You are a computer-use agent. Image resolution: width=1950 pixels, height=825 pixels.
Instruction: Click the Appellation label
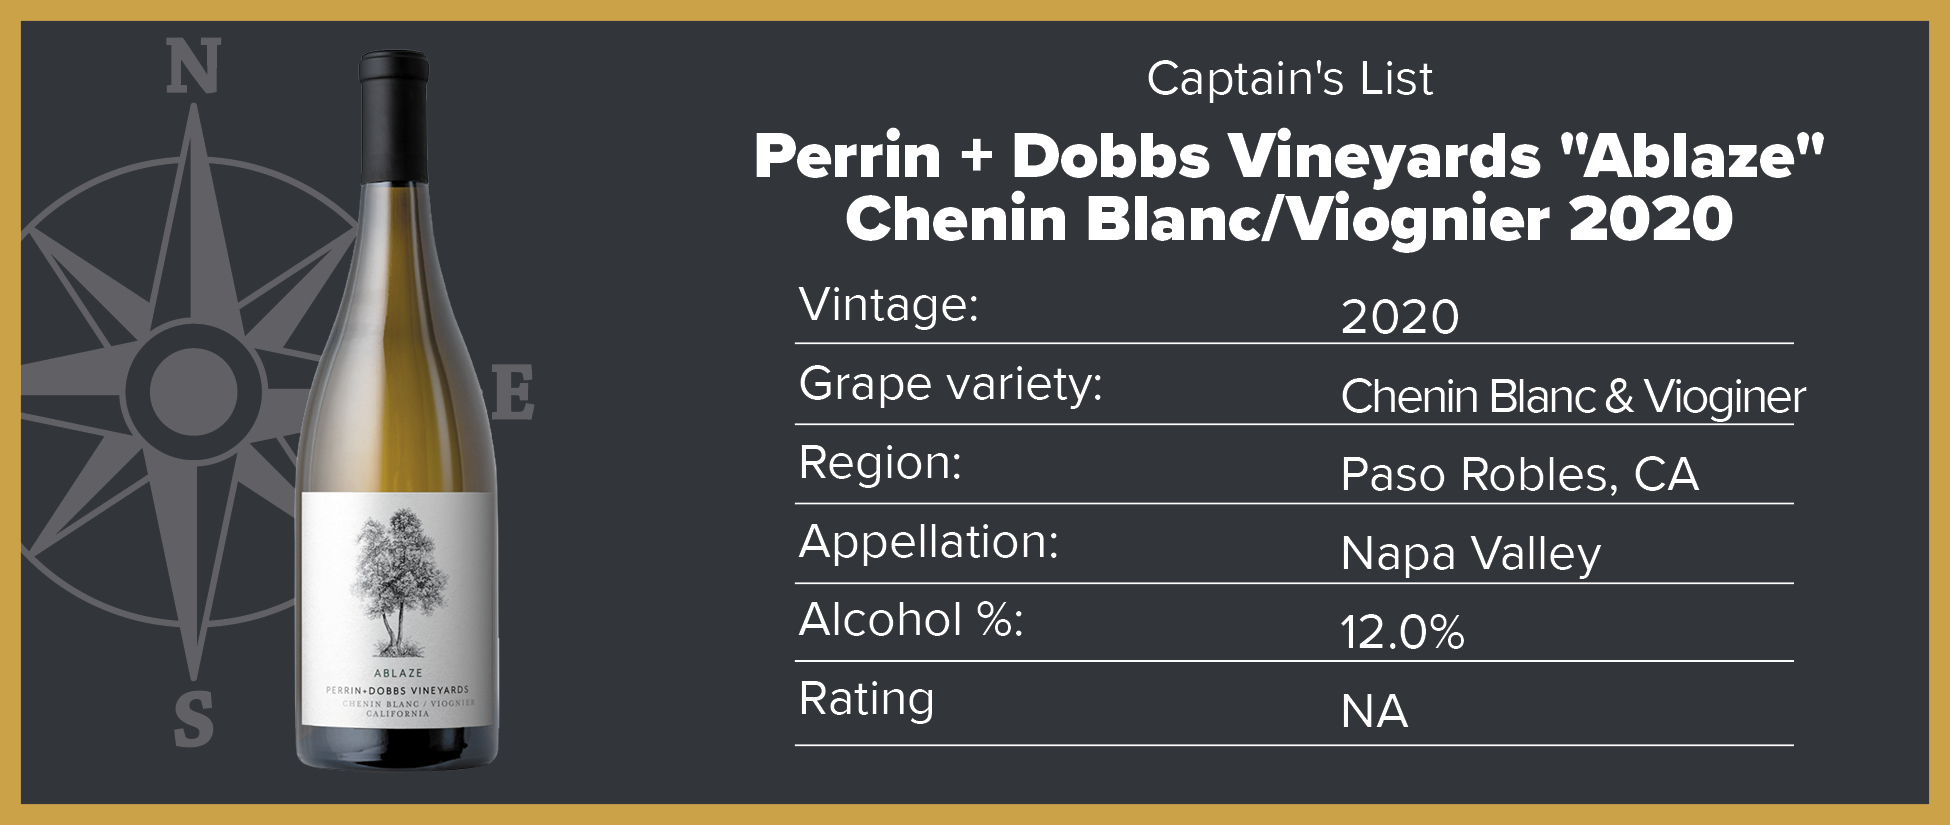tap(929, 542)
